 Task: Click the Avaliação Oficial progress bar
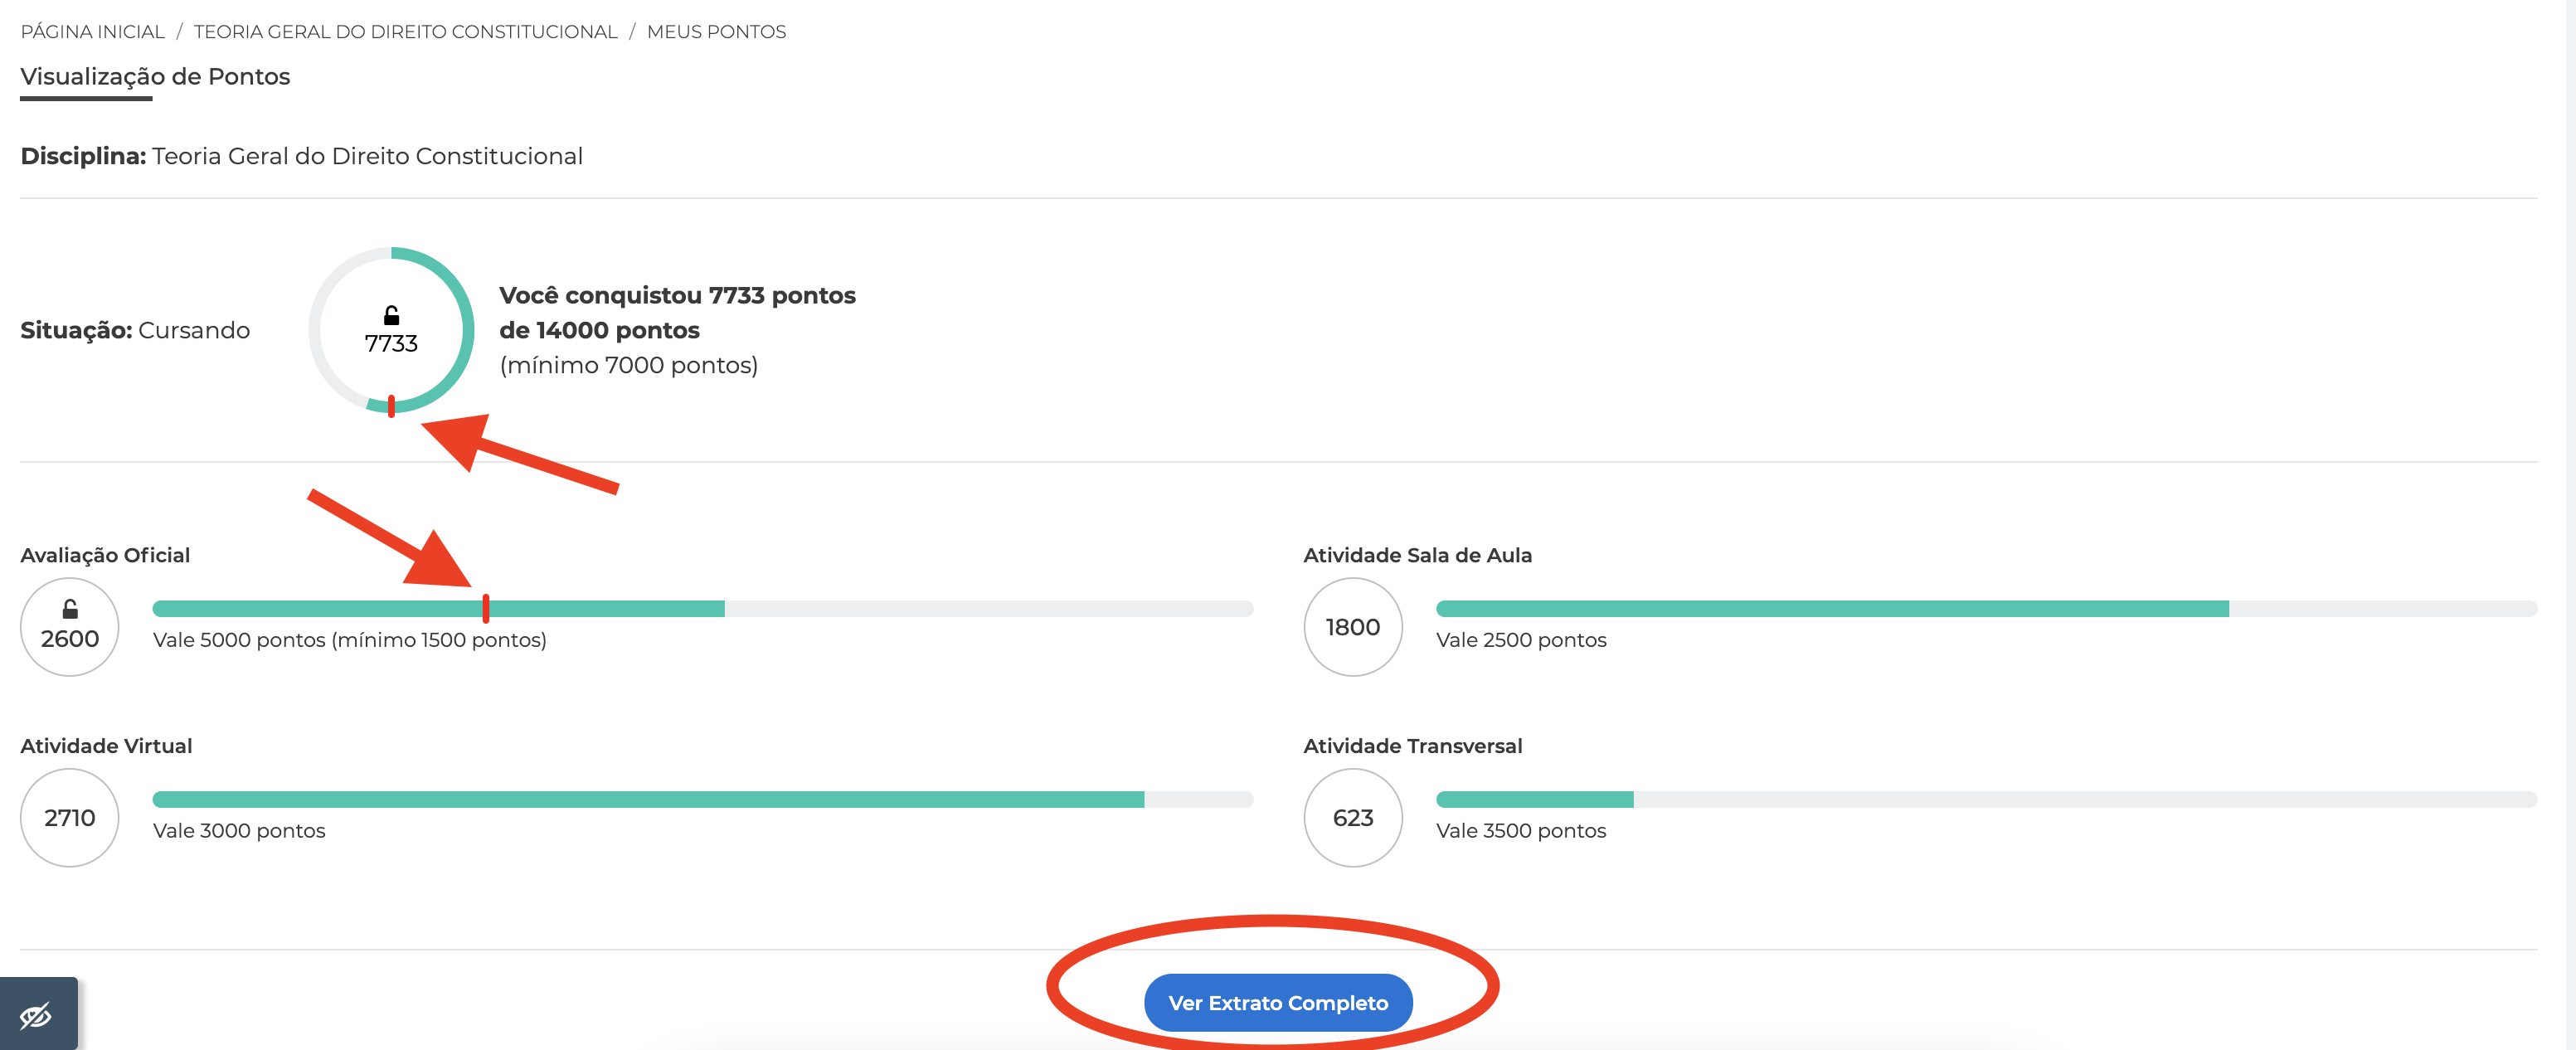(702, 609)
